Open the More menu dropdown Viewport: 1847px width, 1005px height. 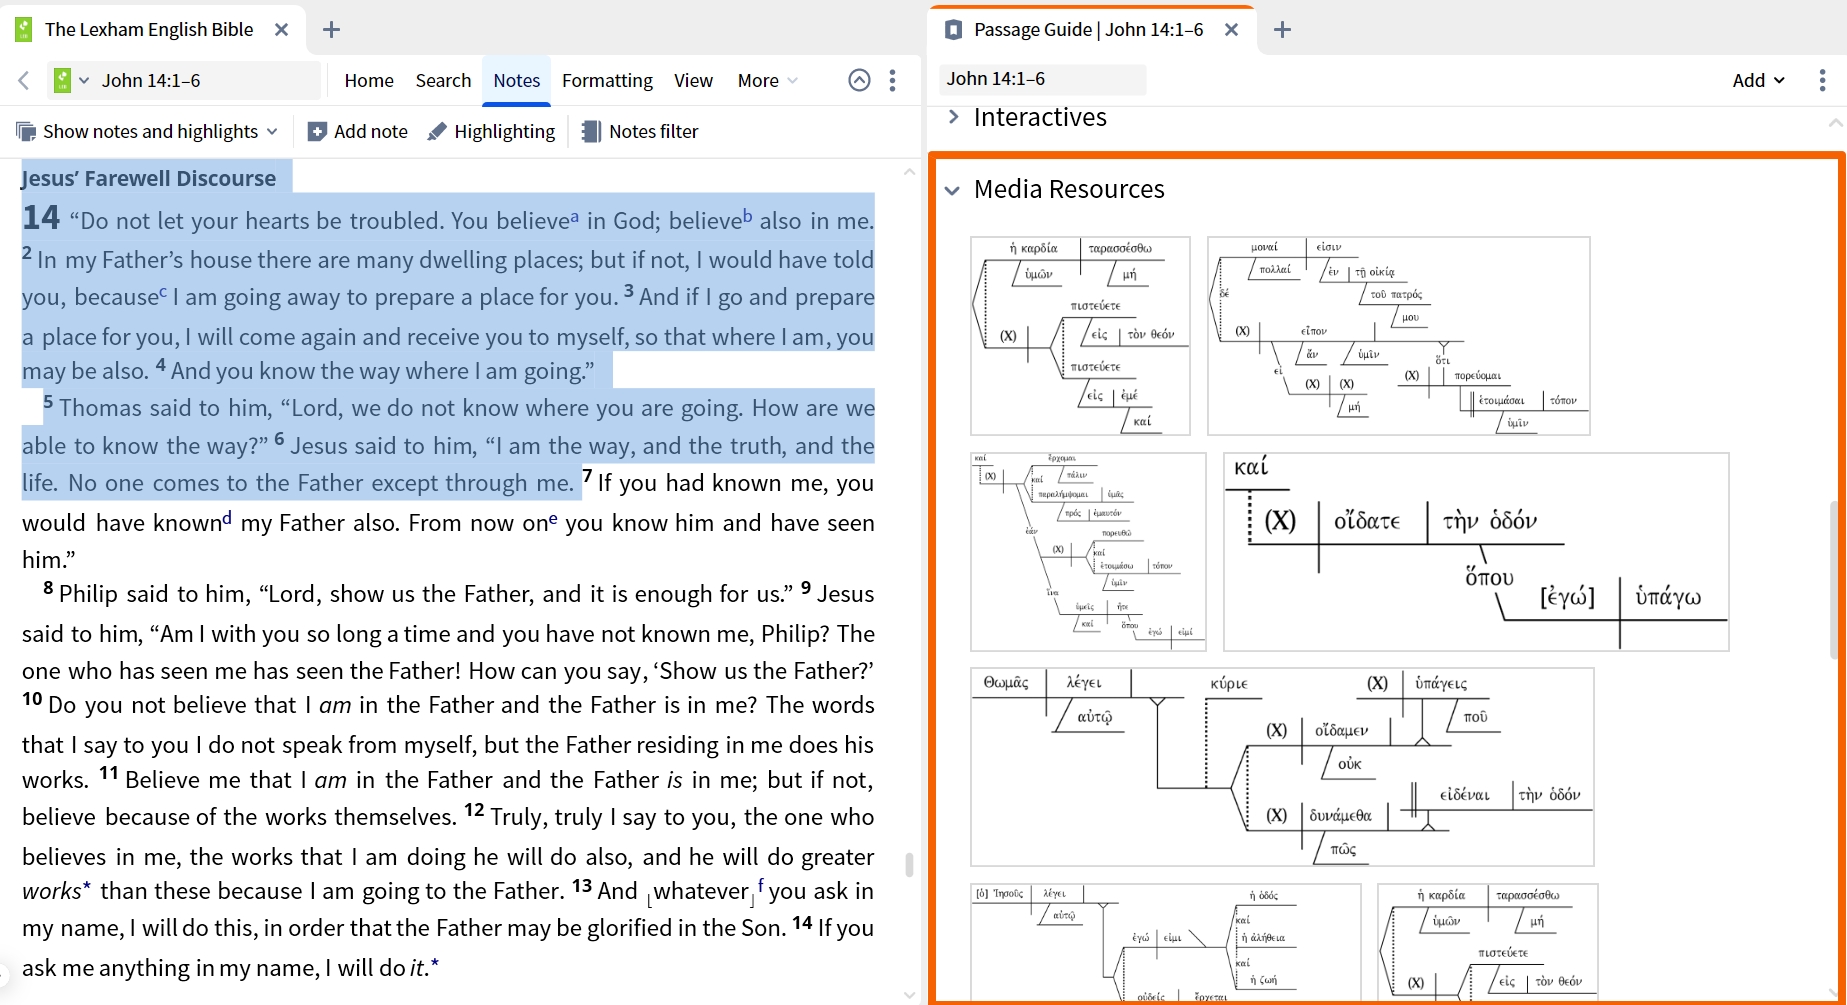767,80
